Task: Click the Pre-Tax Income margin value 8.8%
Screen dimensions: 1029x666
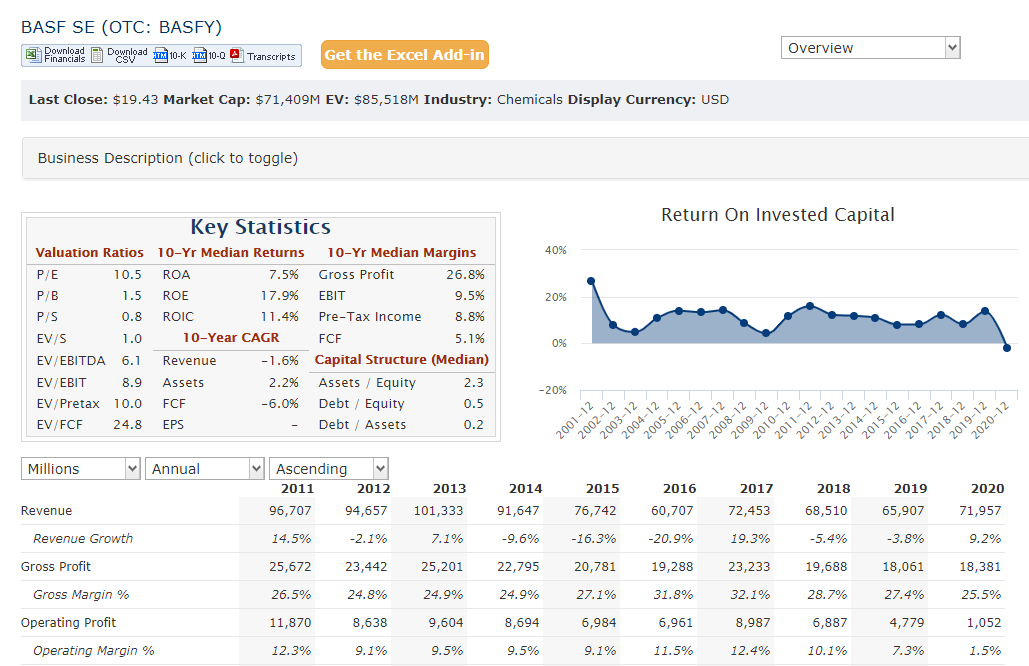Action: point(470,316)
